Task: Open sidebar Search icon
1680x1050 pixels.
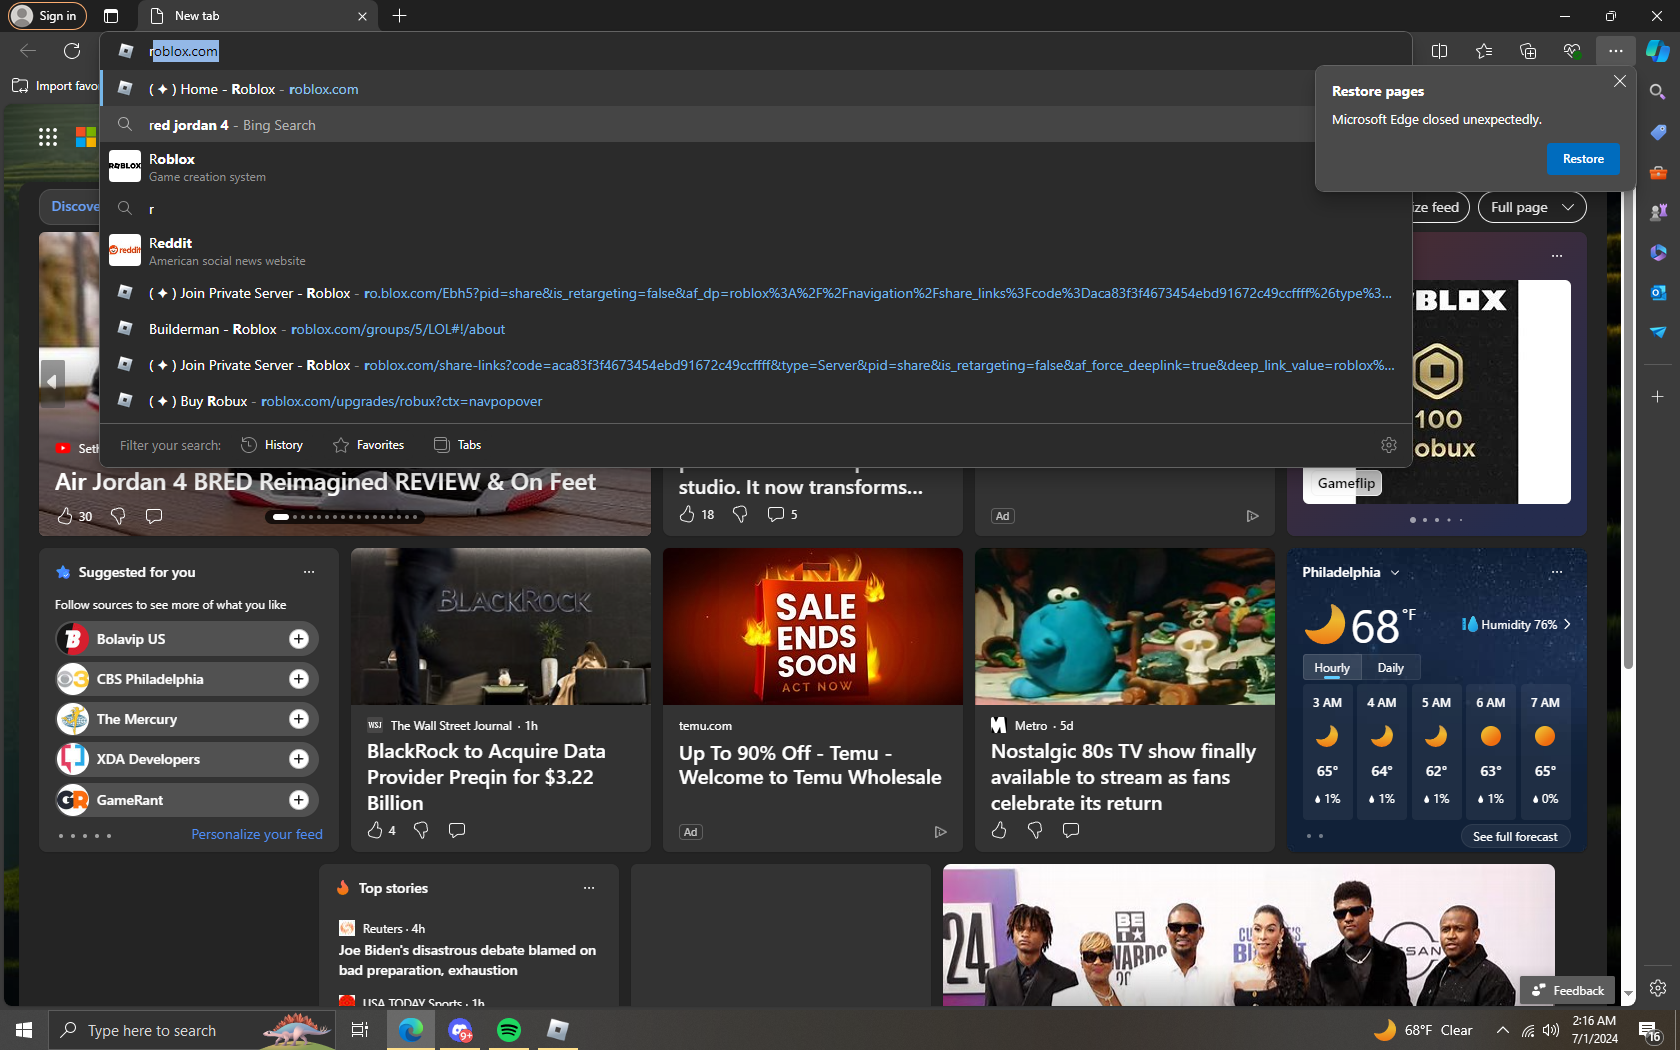Action: (1657, 92)
